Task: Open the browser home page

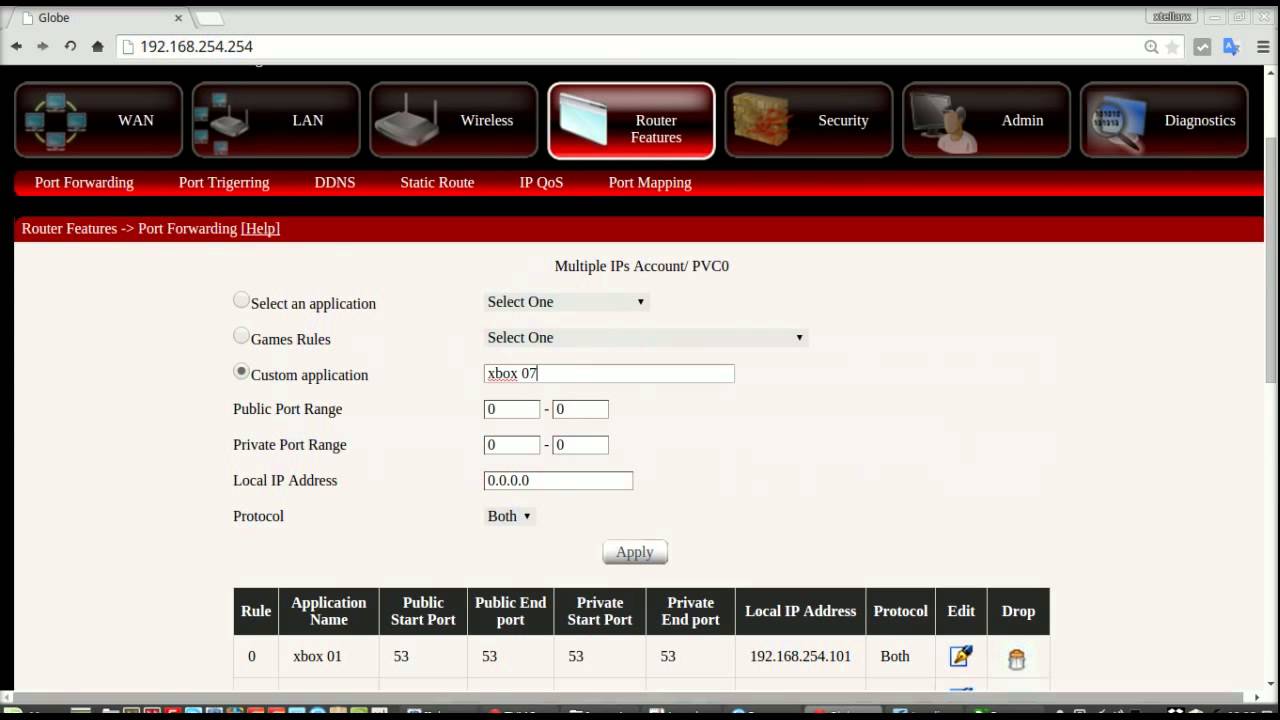Action: [97, 46]
